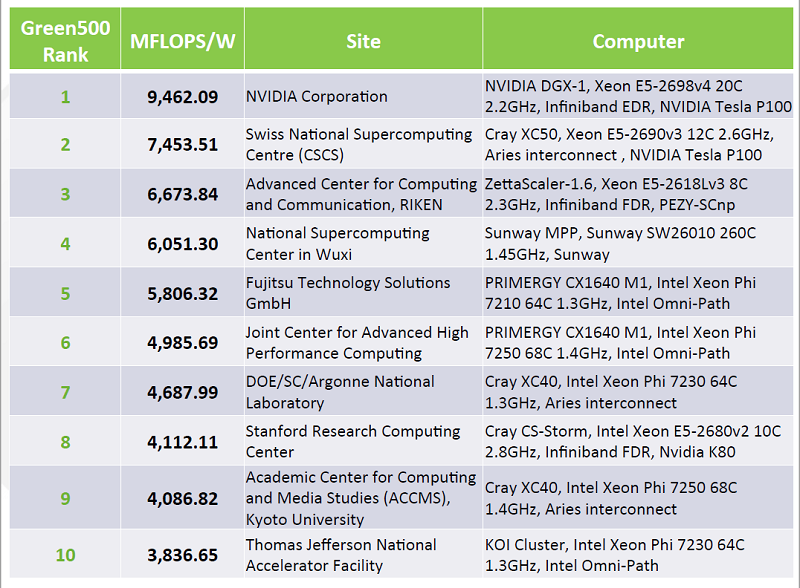Click National Supercomputing Center in Wuxi
The height and width of the screenshot is (588, 800).
tap(363, 243)
